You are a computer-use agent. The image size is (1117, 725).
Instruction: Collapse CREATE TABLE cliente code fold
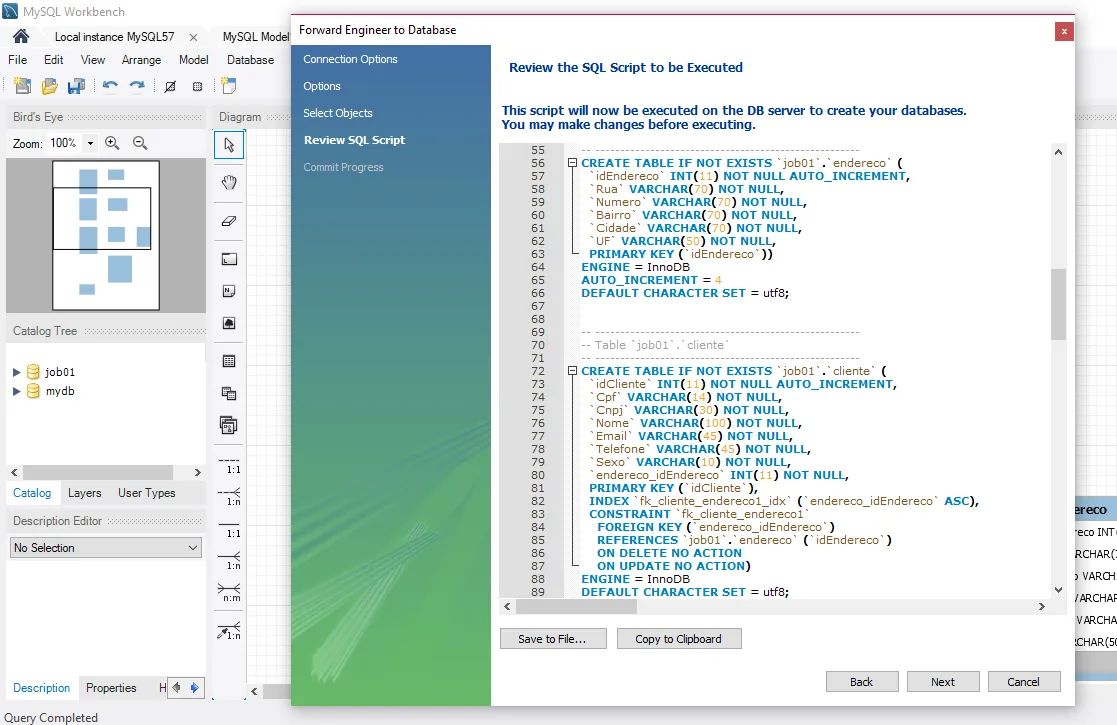571,371
